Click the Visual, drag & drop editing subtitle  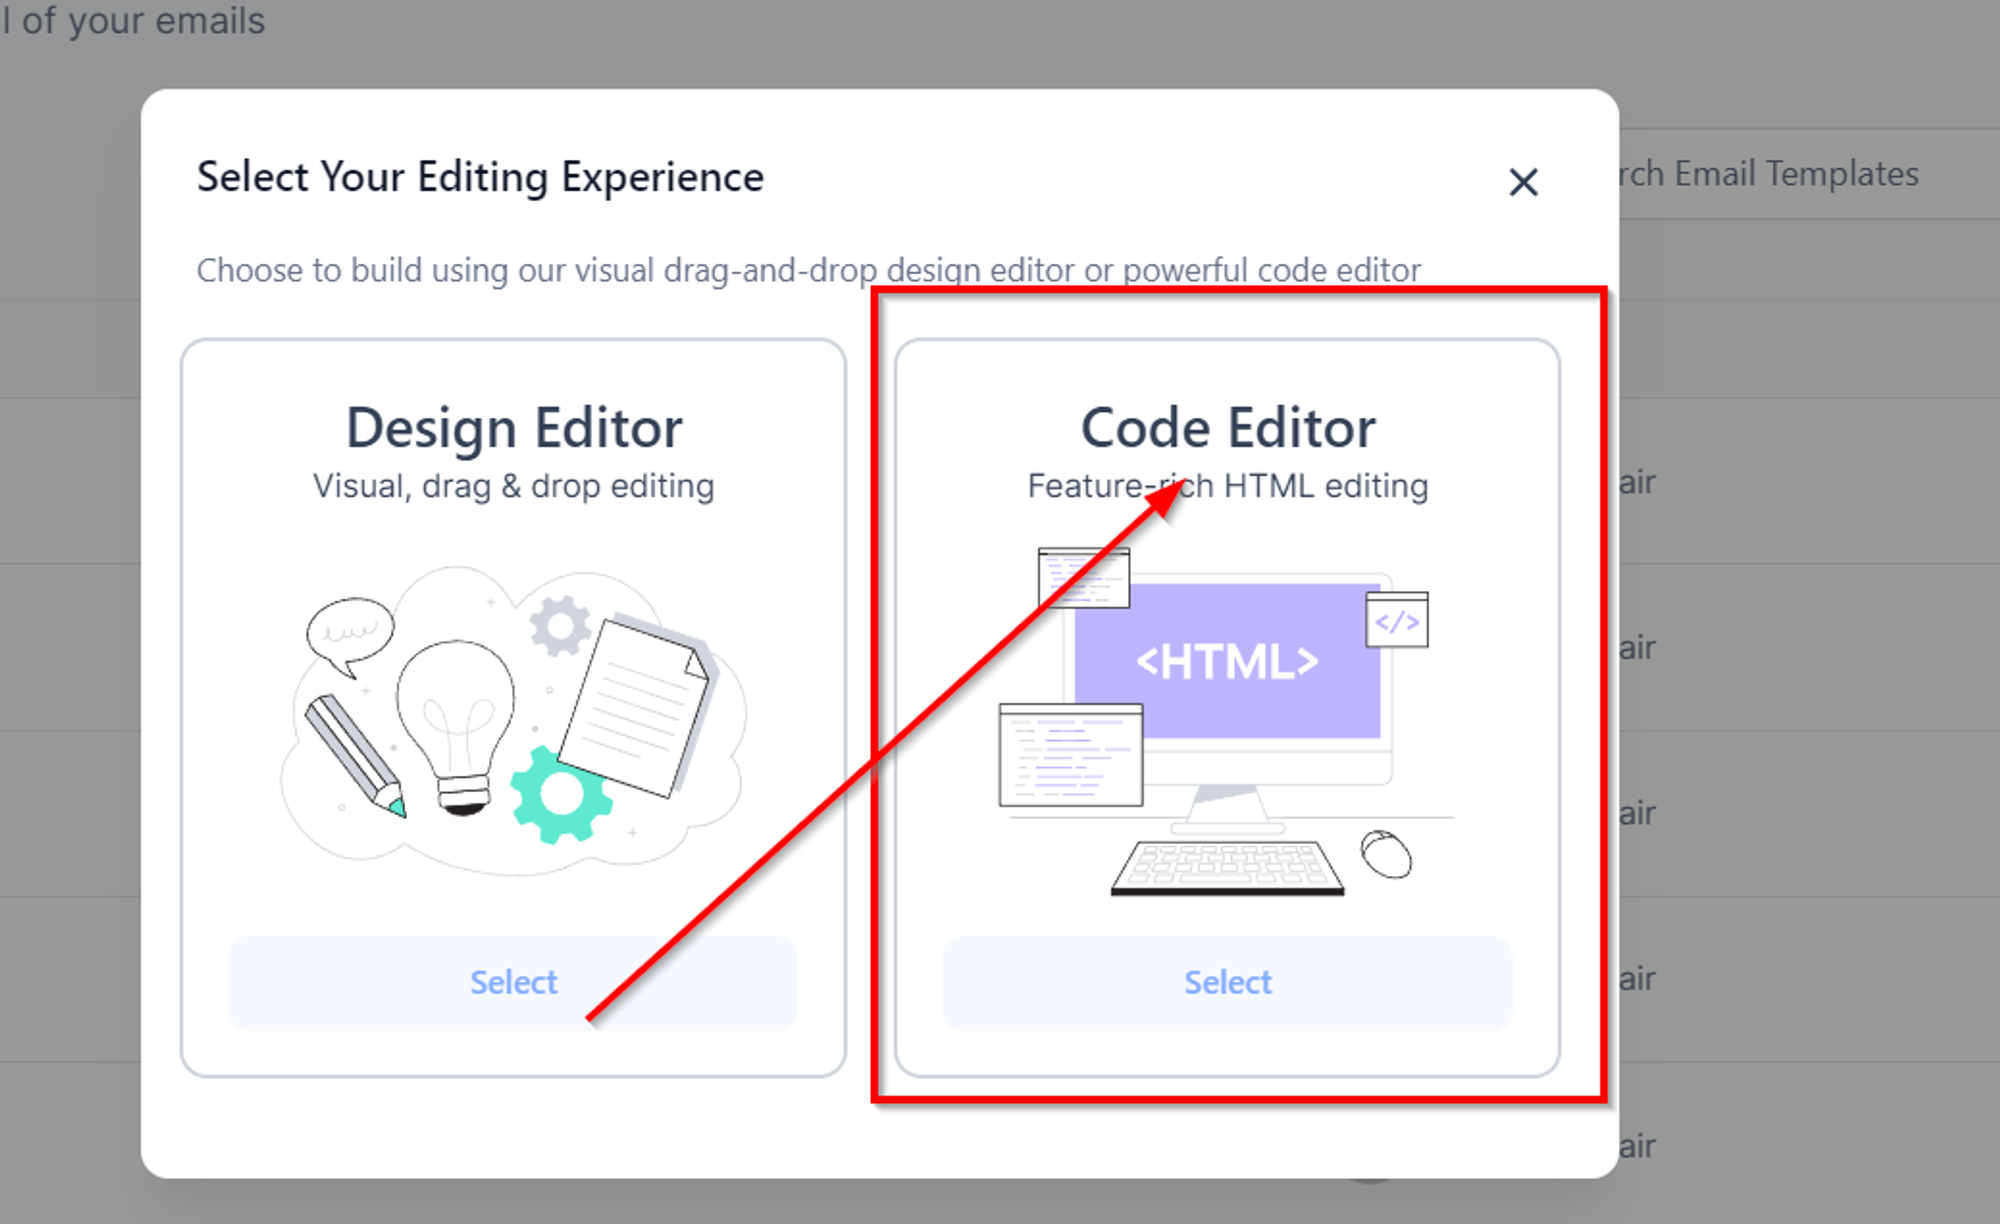(x=514, y=486)
